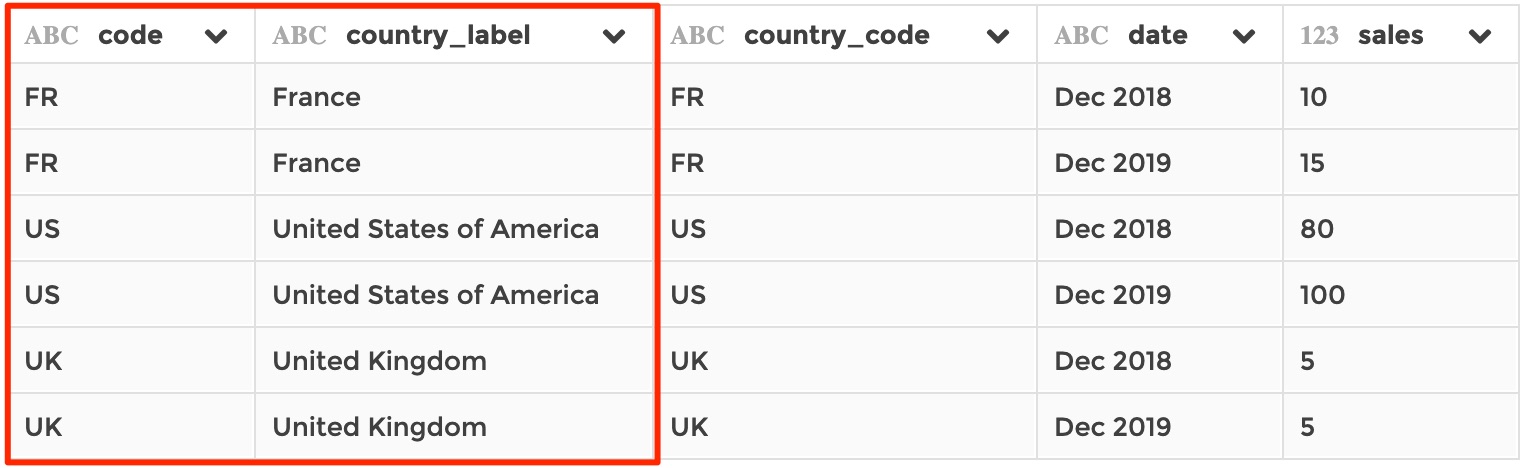Expand the country_label column menu chevron
The width and height of the screenshot is (1534, 468).
tap(614, 37)
